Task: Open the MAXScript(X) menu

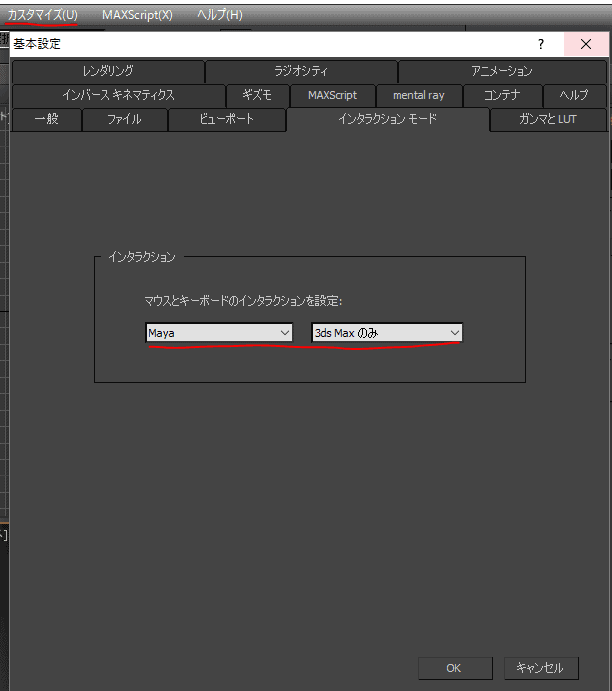Action: (137, 15)
